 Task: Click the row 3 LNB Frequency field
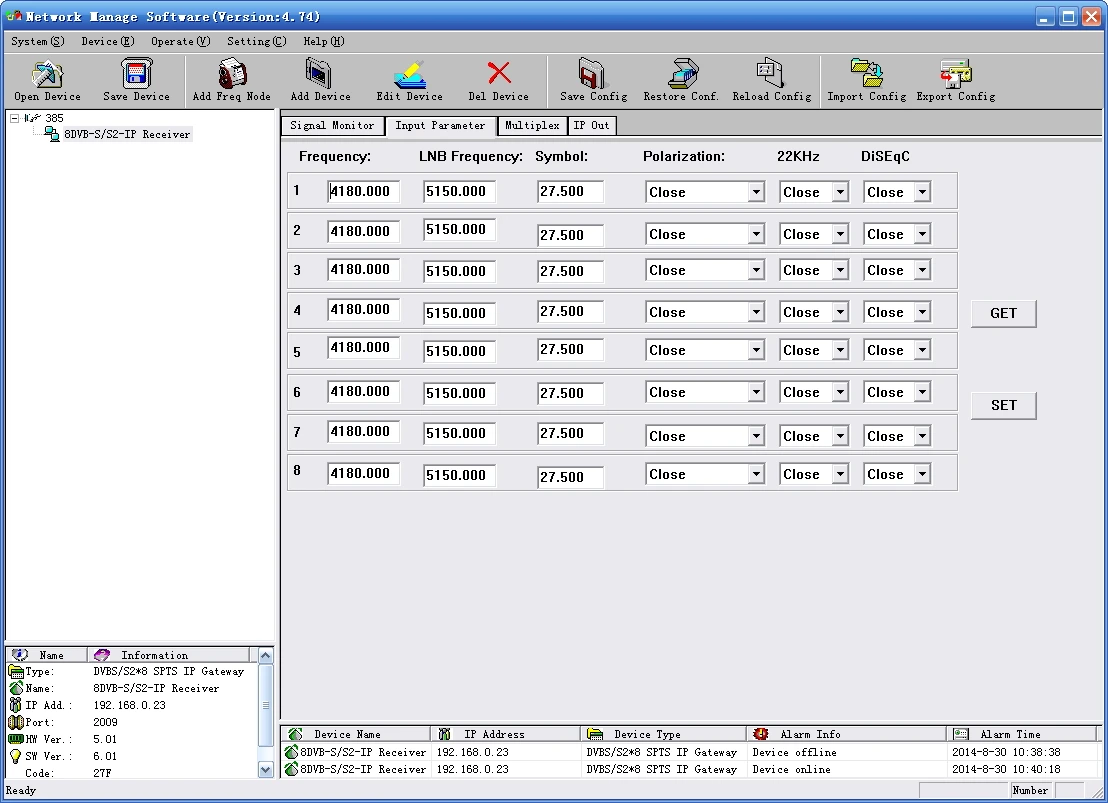[x=459, y=271]
